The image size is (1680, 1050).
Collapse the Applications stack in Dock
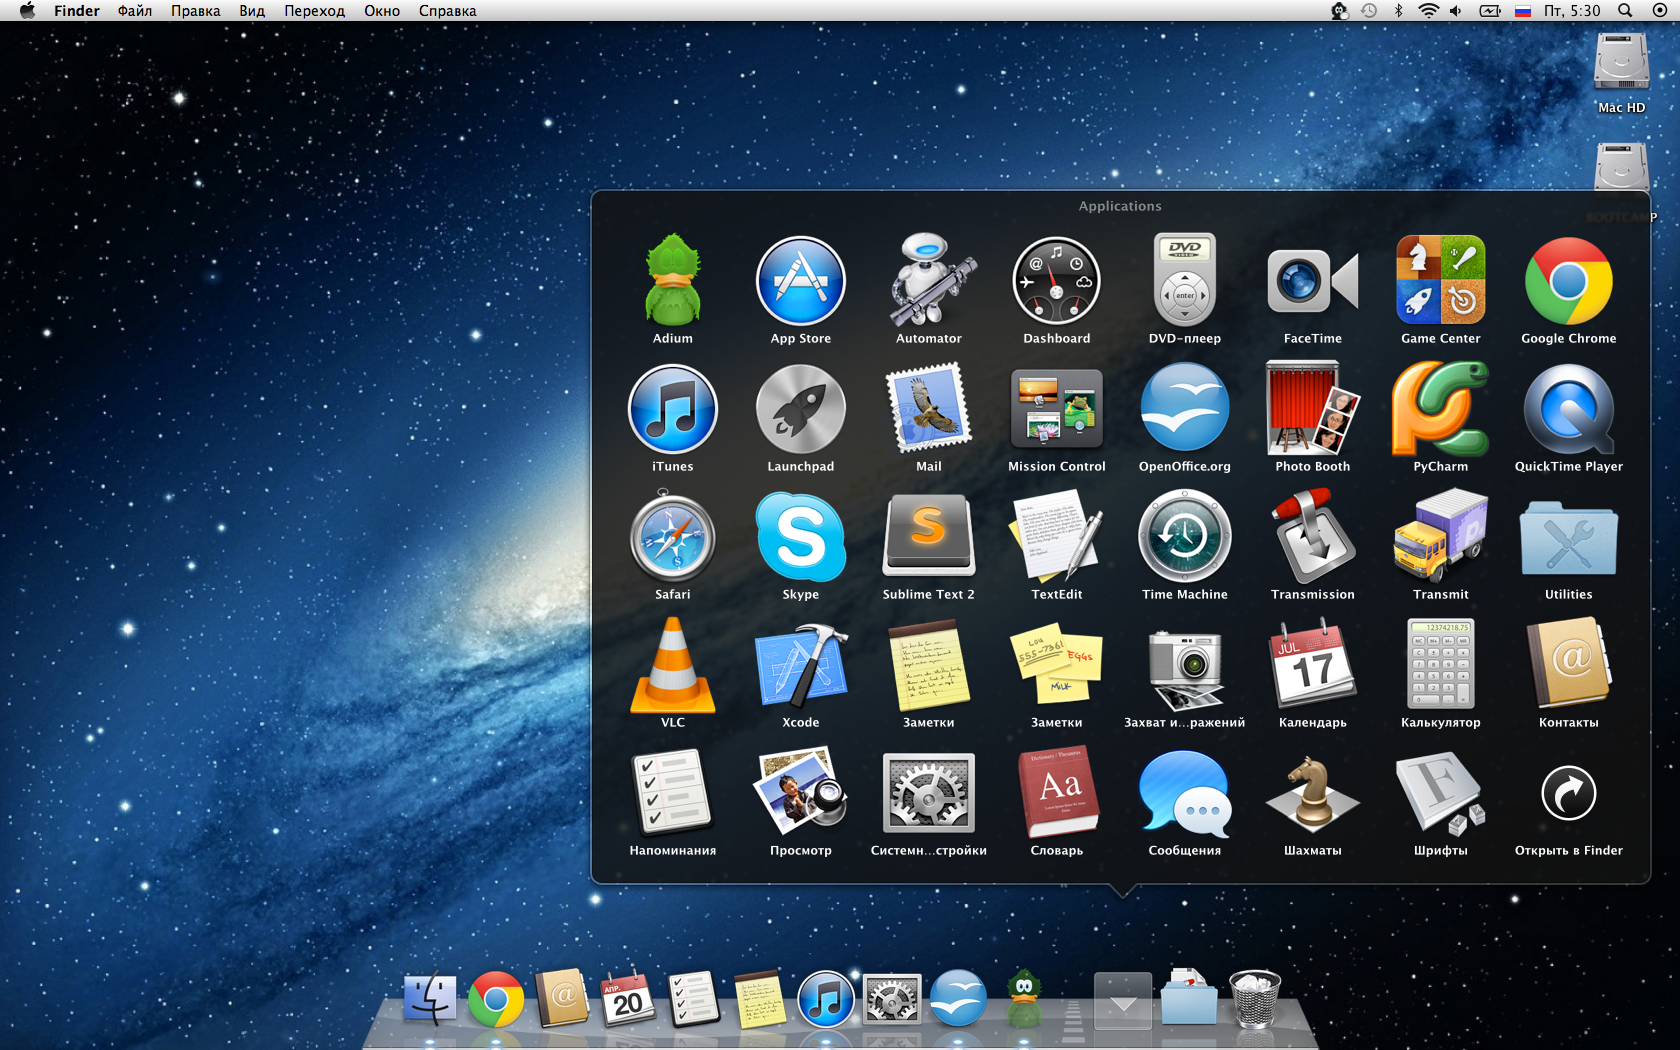click(x=1123, y=1000)
